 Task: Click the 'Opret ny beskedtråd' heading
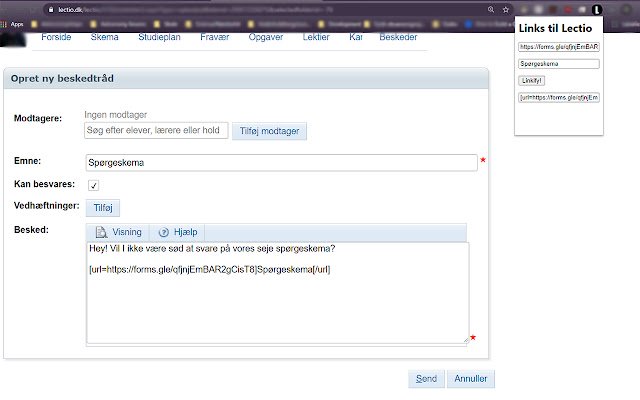(x=62, y=78)
